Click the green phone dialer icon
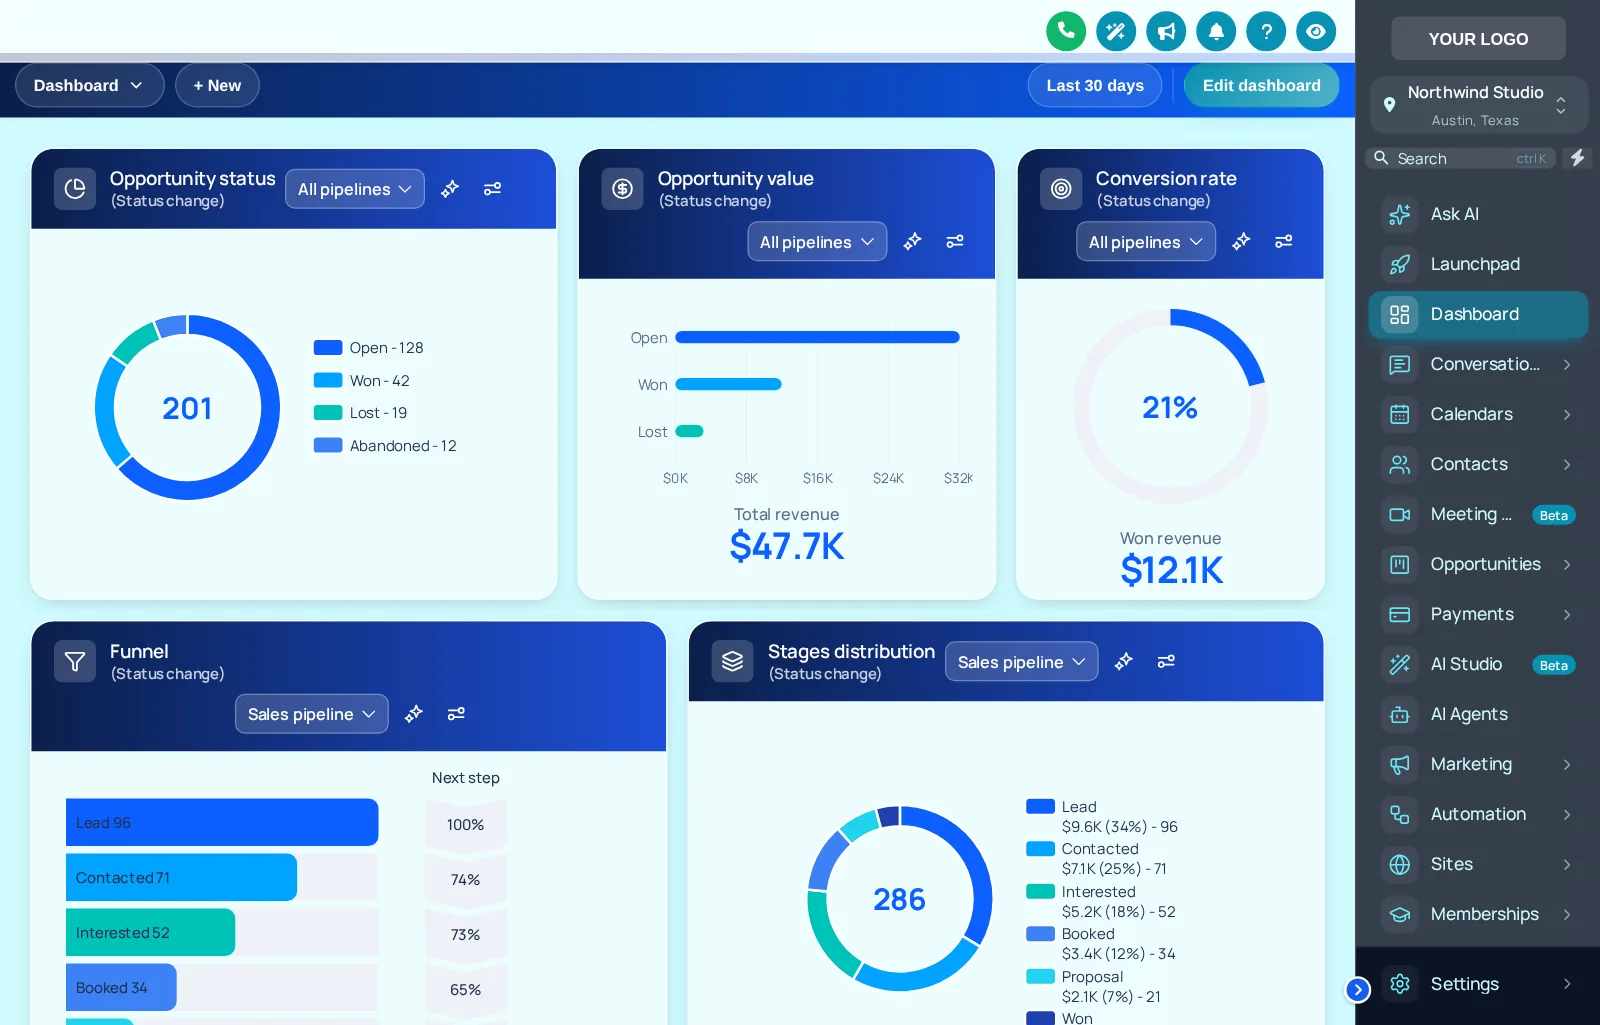The image size is (1600, 1025). tap(1066, 31)
